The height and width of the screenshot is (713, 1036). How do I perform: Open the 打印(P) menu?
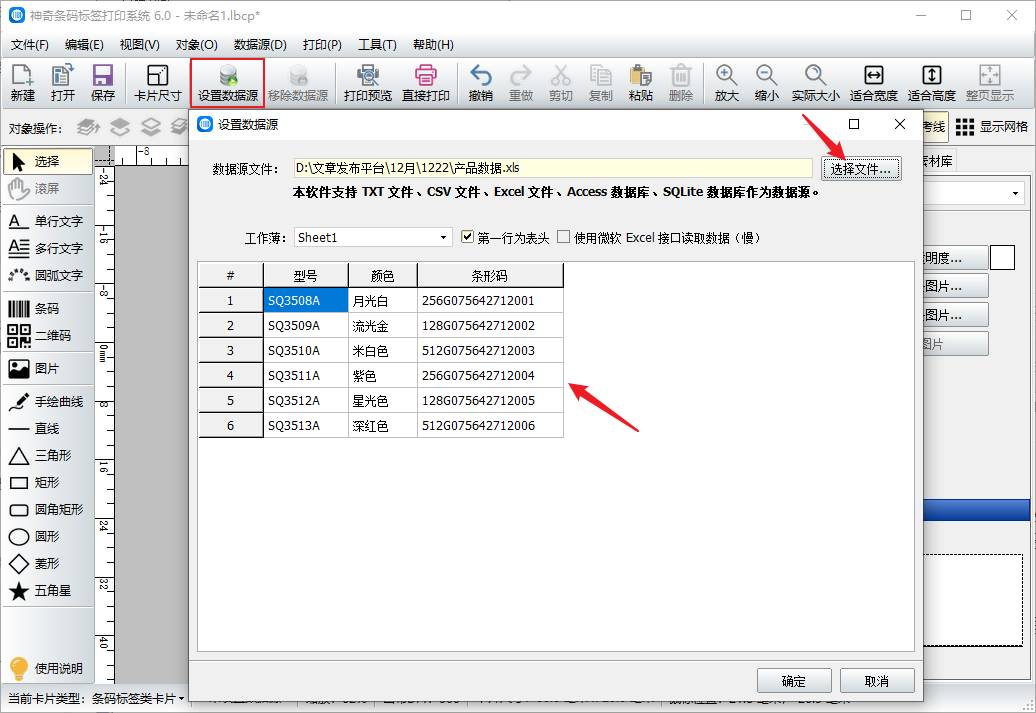point(322,45)
